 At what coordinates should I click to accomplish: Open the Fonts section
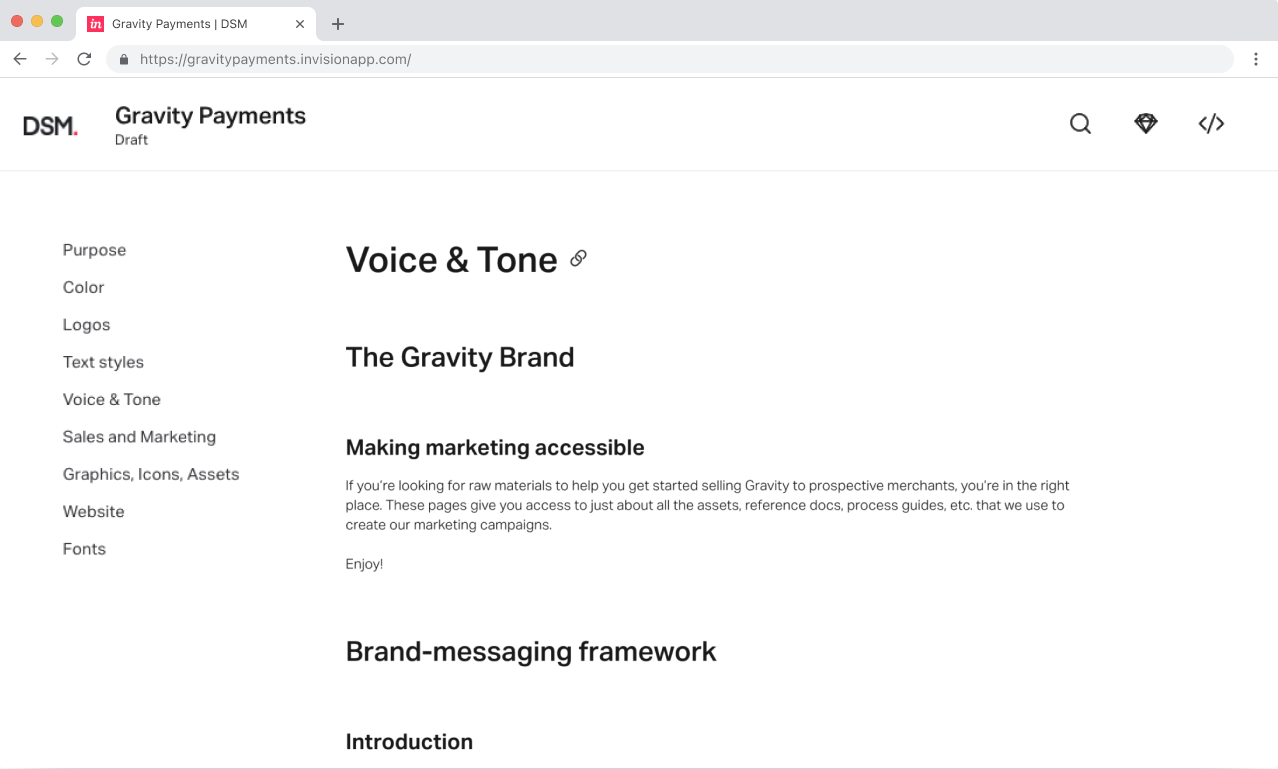[x=84, y=549]
